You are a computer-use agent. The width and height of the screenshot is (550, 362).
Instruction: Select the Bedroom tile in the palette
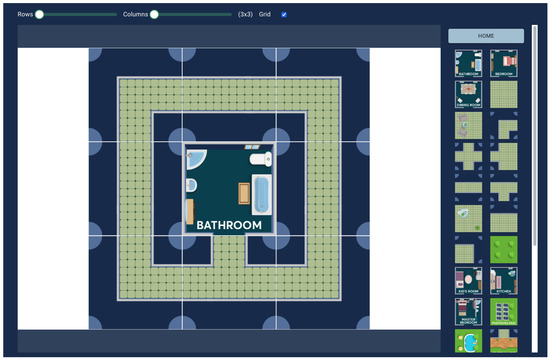504,63
